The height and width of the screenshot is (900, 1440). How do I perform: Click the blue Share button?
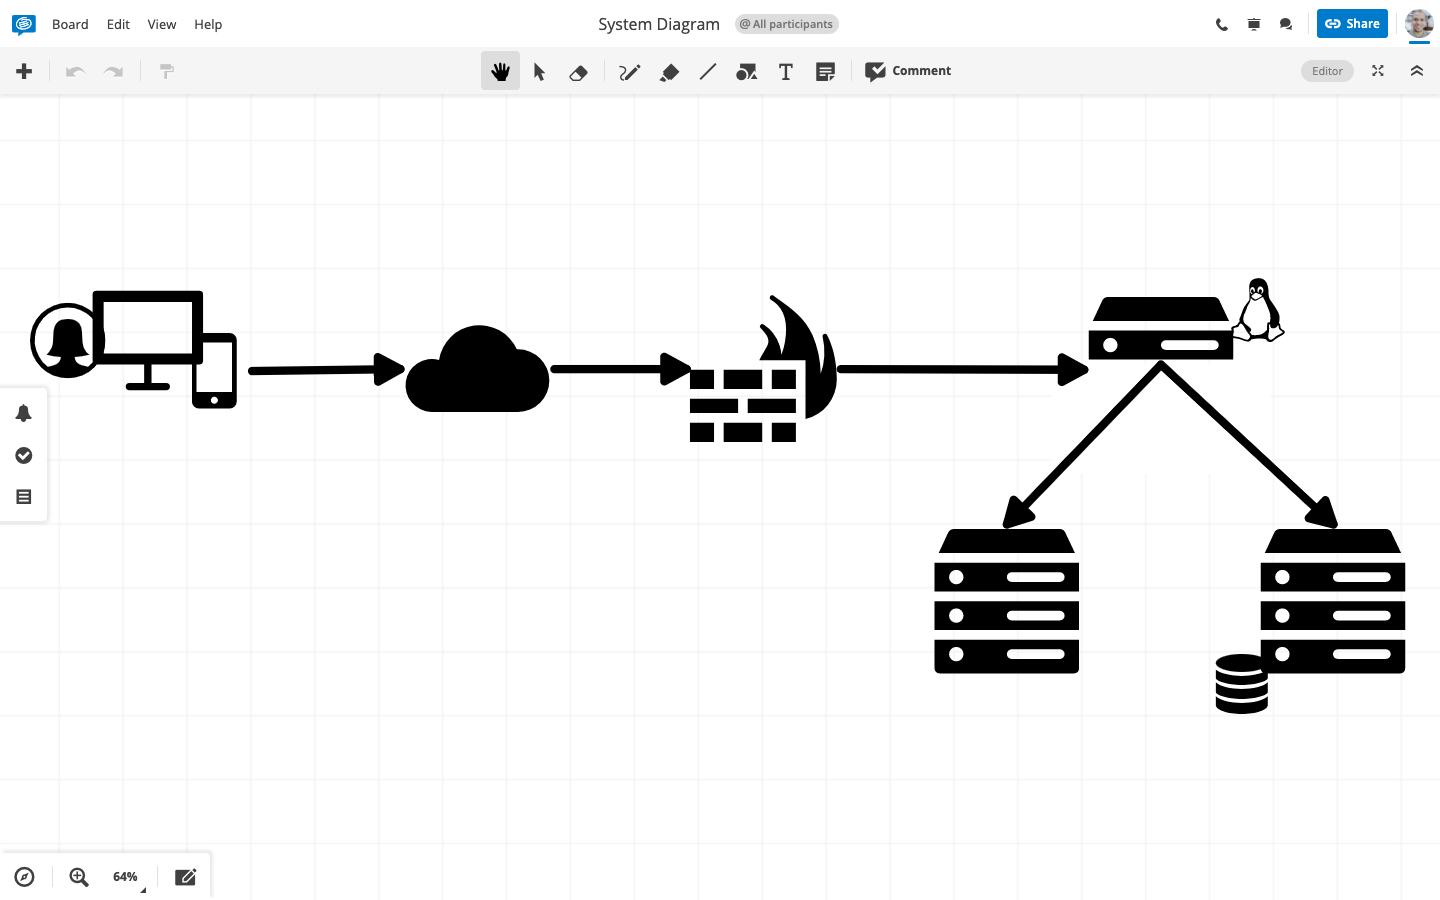[x=1352, y=24]
